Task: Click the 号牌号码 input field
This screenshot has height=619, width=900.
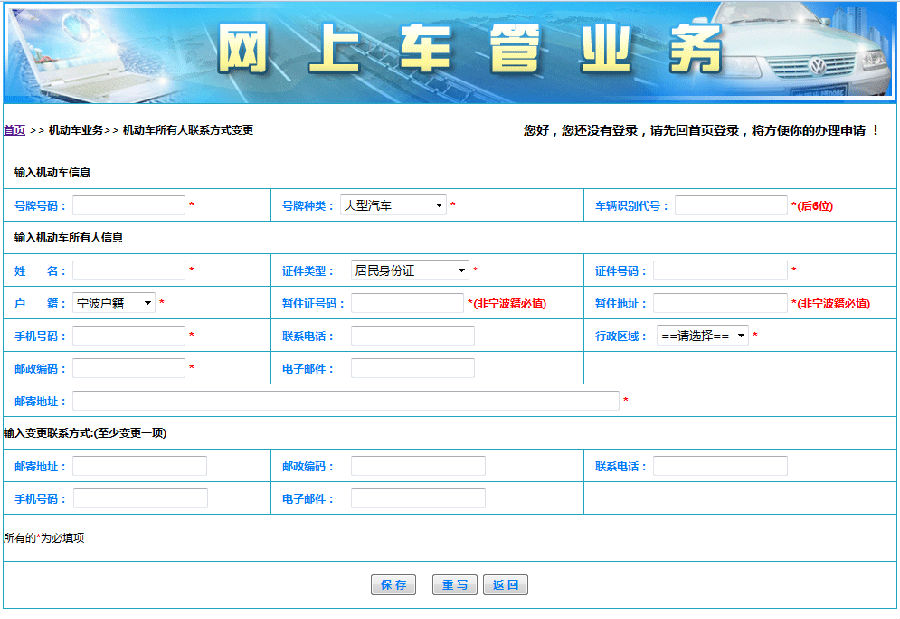Action: 128,205
